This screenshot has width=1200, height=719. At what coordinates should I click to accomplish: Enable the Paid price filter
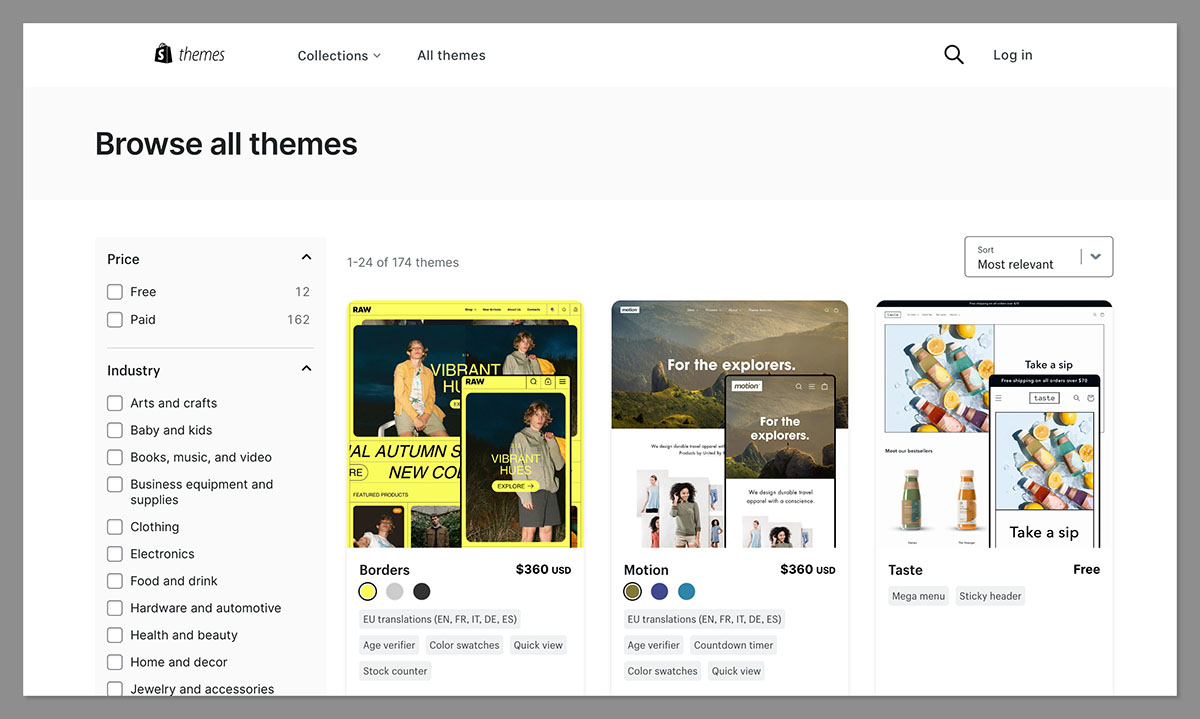(x=115, y=319)
